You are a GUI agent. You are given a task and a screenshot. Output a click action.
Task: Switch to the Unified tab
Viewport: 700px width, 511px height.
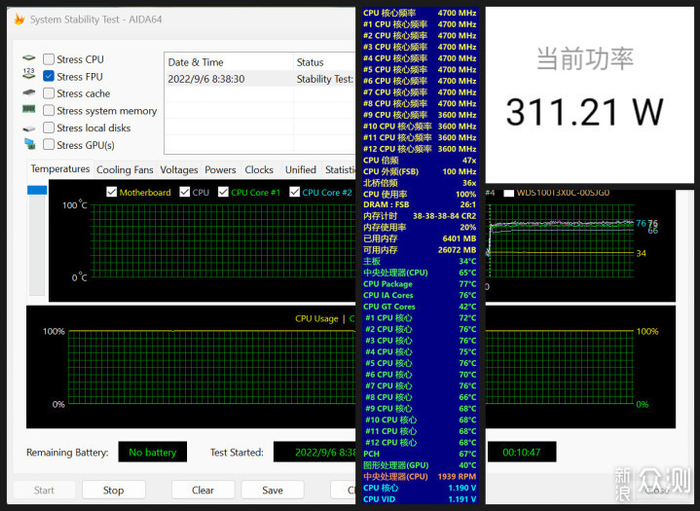pyautogui.click(x=300, y=170)
